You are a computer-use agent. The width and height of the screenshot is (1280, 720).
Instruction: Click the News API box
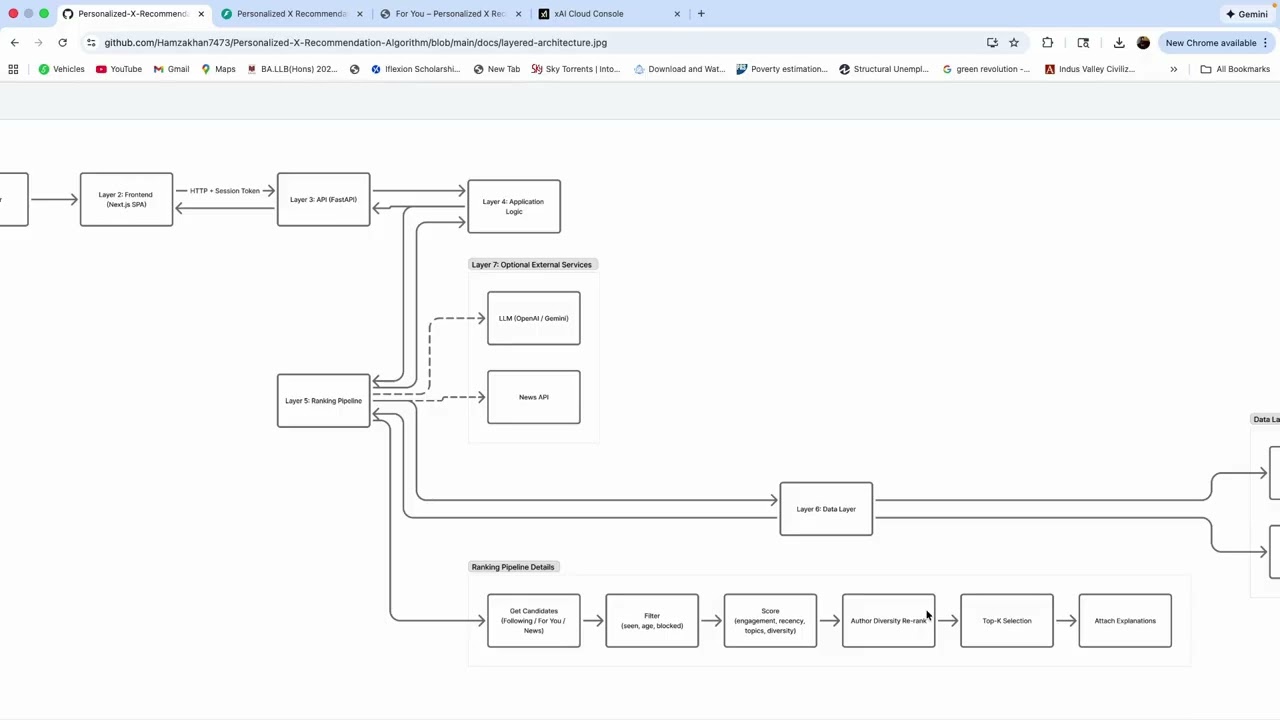(x=533, y=397)
